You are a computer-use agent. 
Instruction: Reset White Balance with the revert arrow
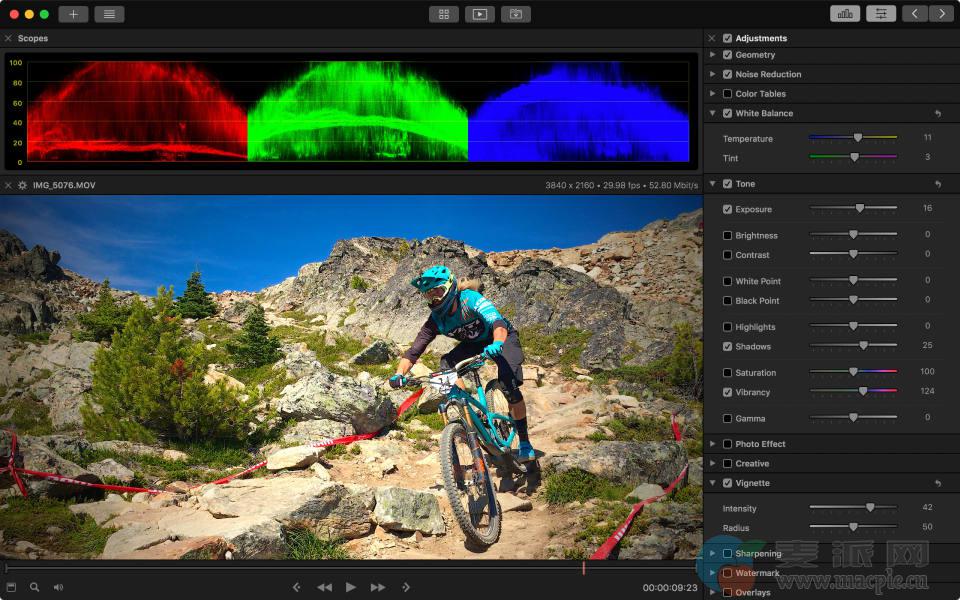pos(937,114)
